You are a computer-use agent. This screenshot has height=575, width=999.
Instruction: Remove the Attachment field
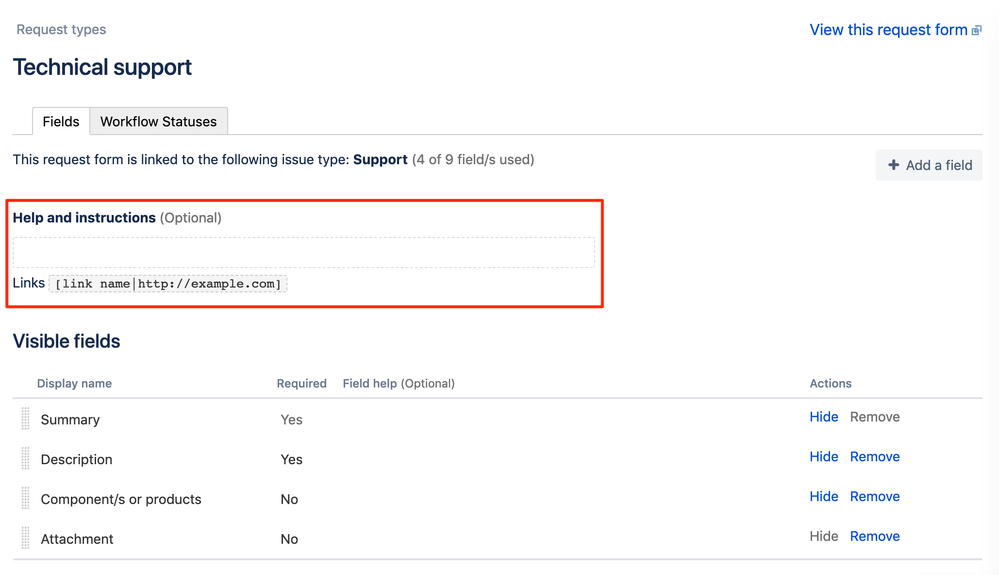tap(875, 536)
